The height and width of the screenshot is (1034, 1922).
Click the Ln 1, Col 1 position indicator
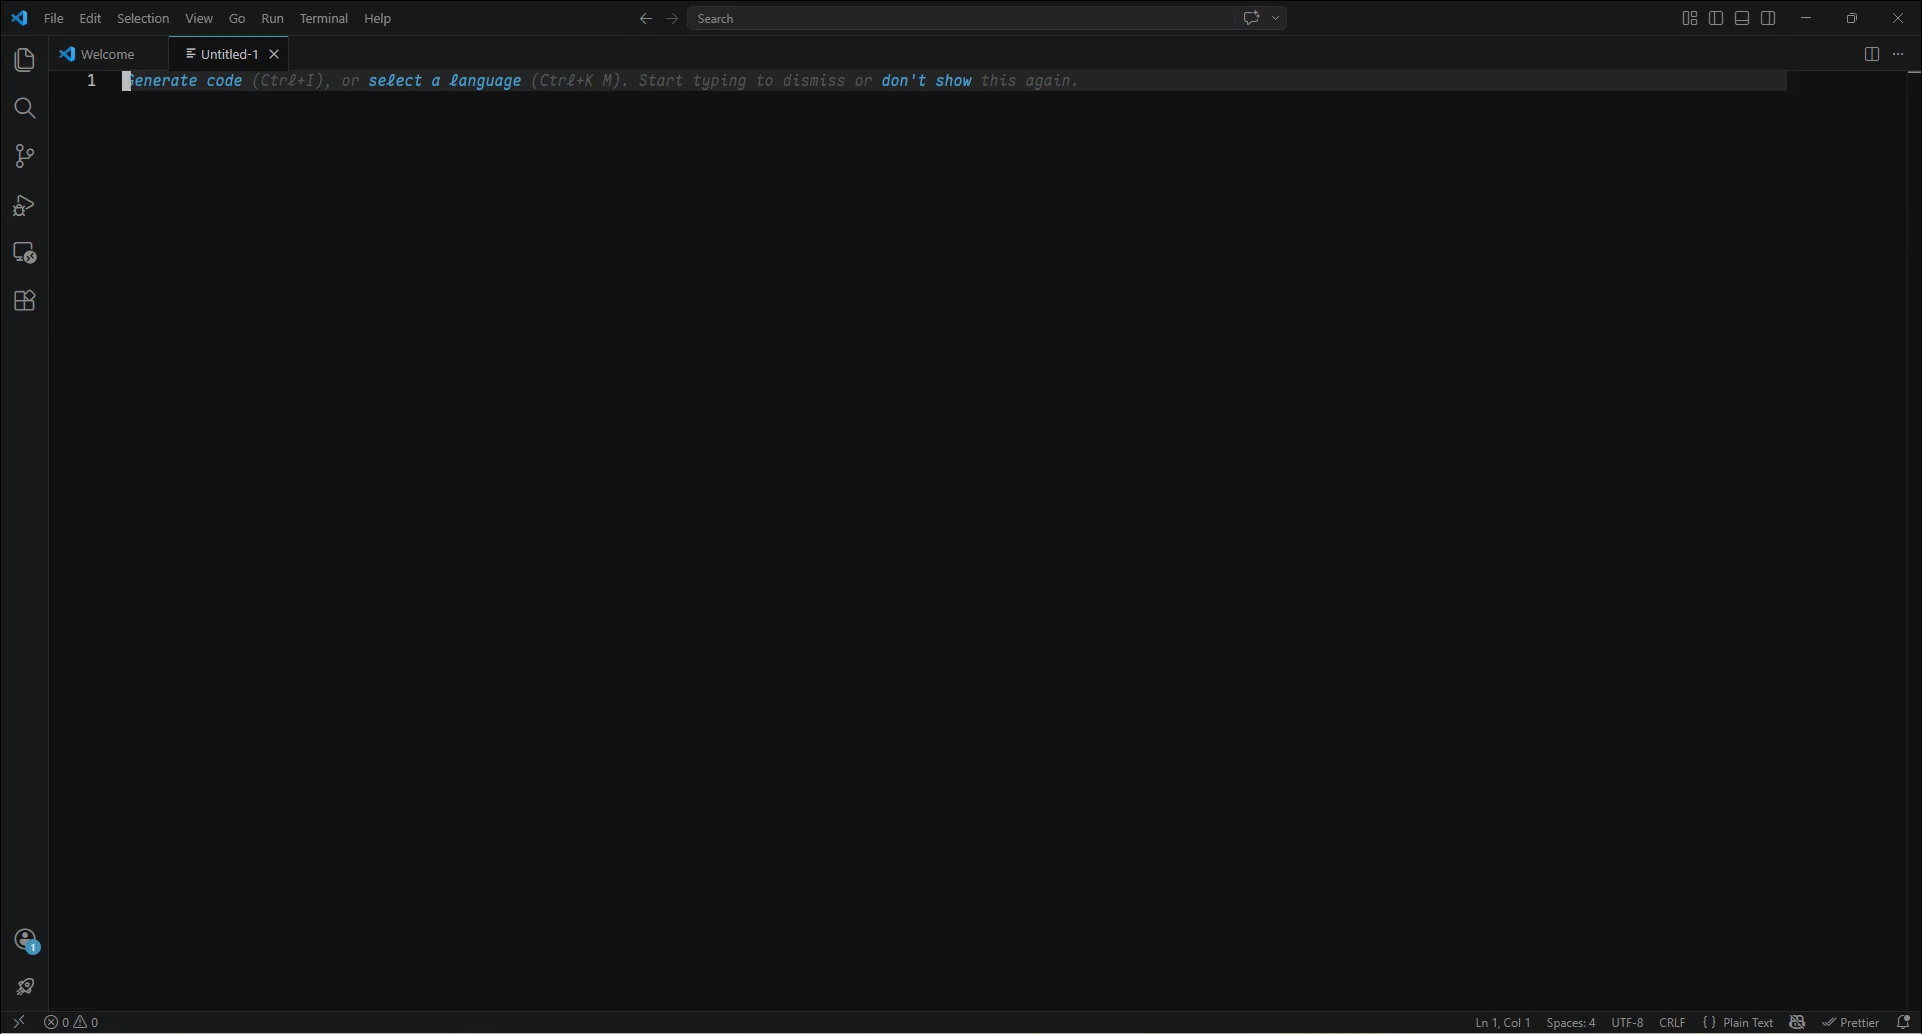(x=1502, y=1022)
